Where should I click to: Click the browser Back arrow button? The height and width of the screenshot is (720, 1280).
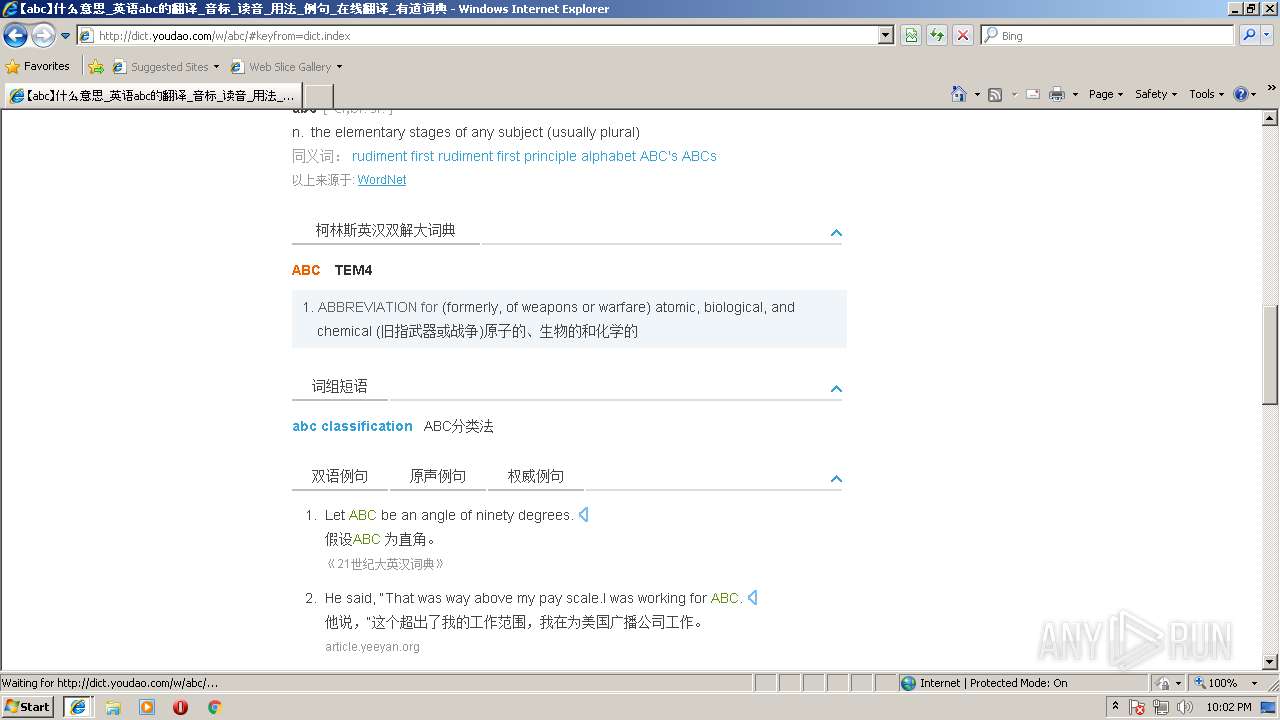click(15, 36)
